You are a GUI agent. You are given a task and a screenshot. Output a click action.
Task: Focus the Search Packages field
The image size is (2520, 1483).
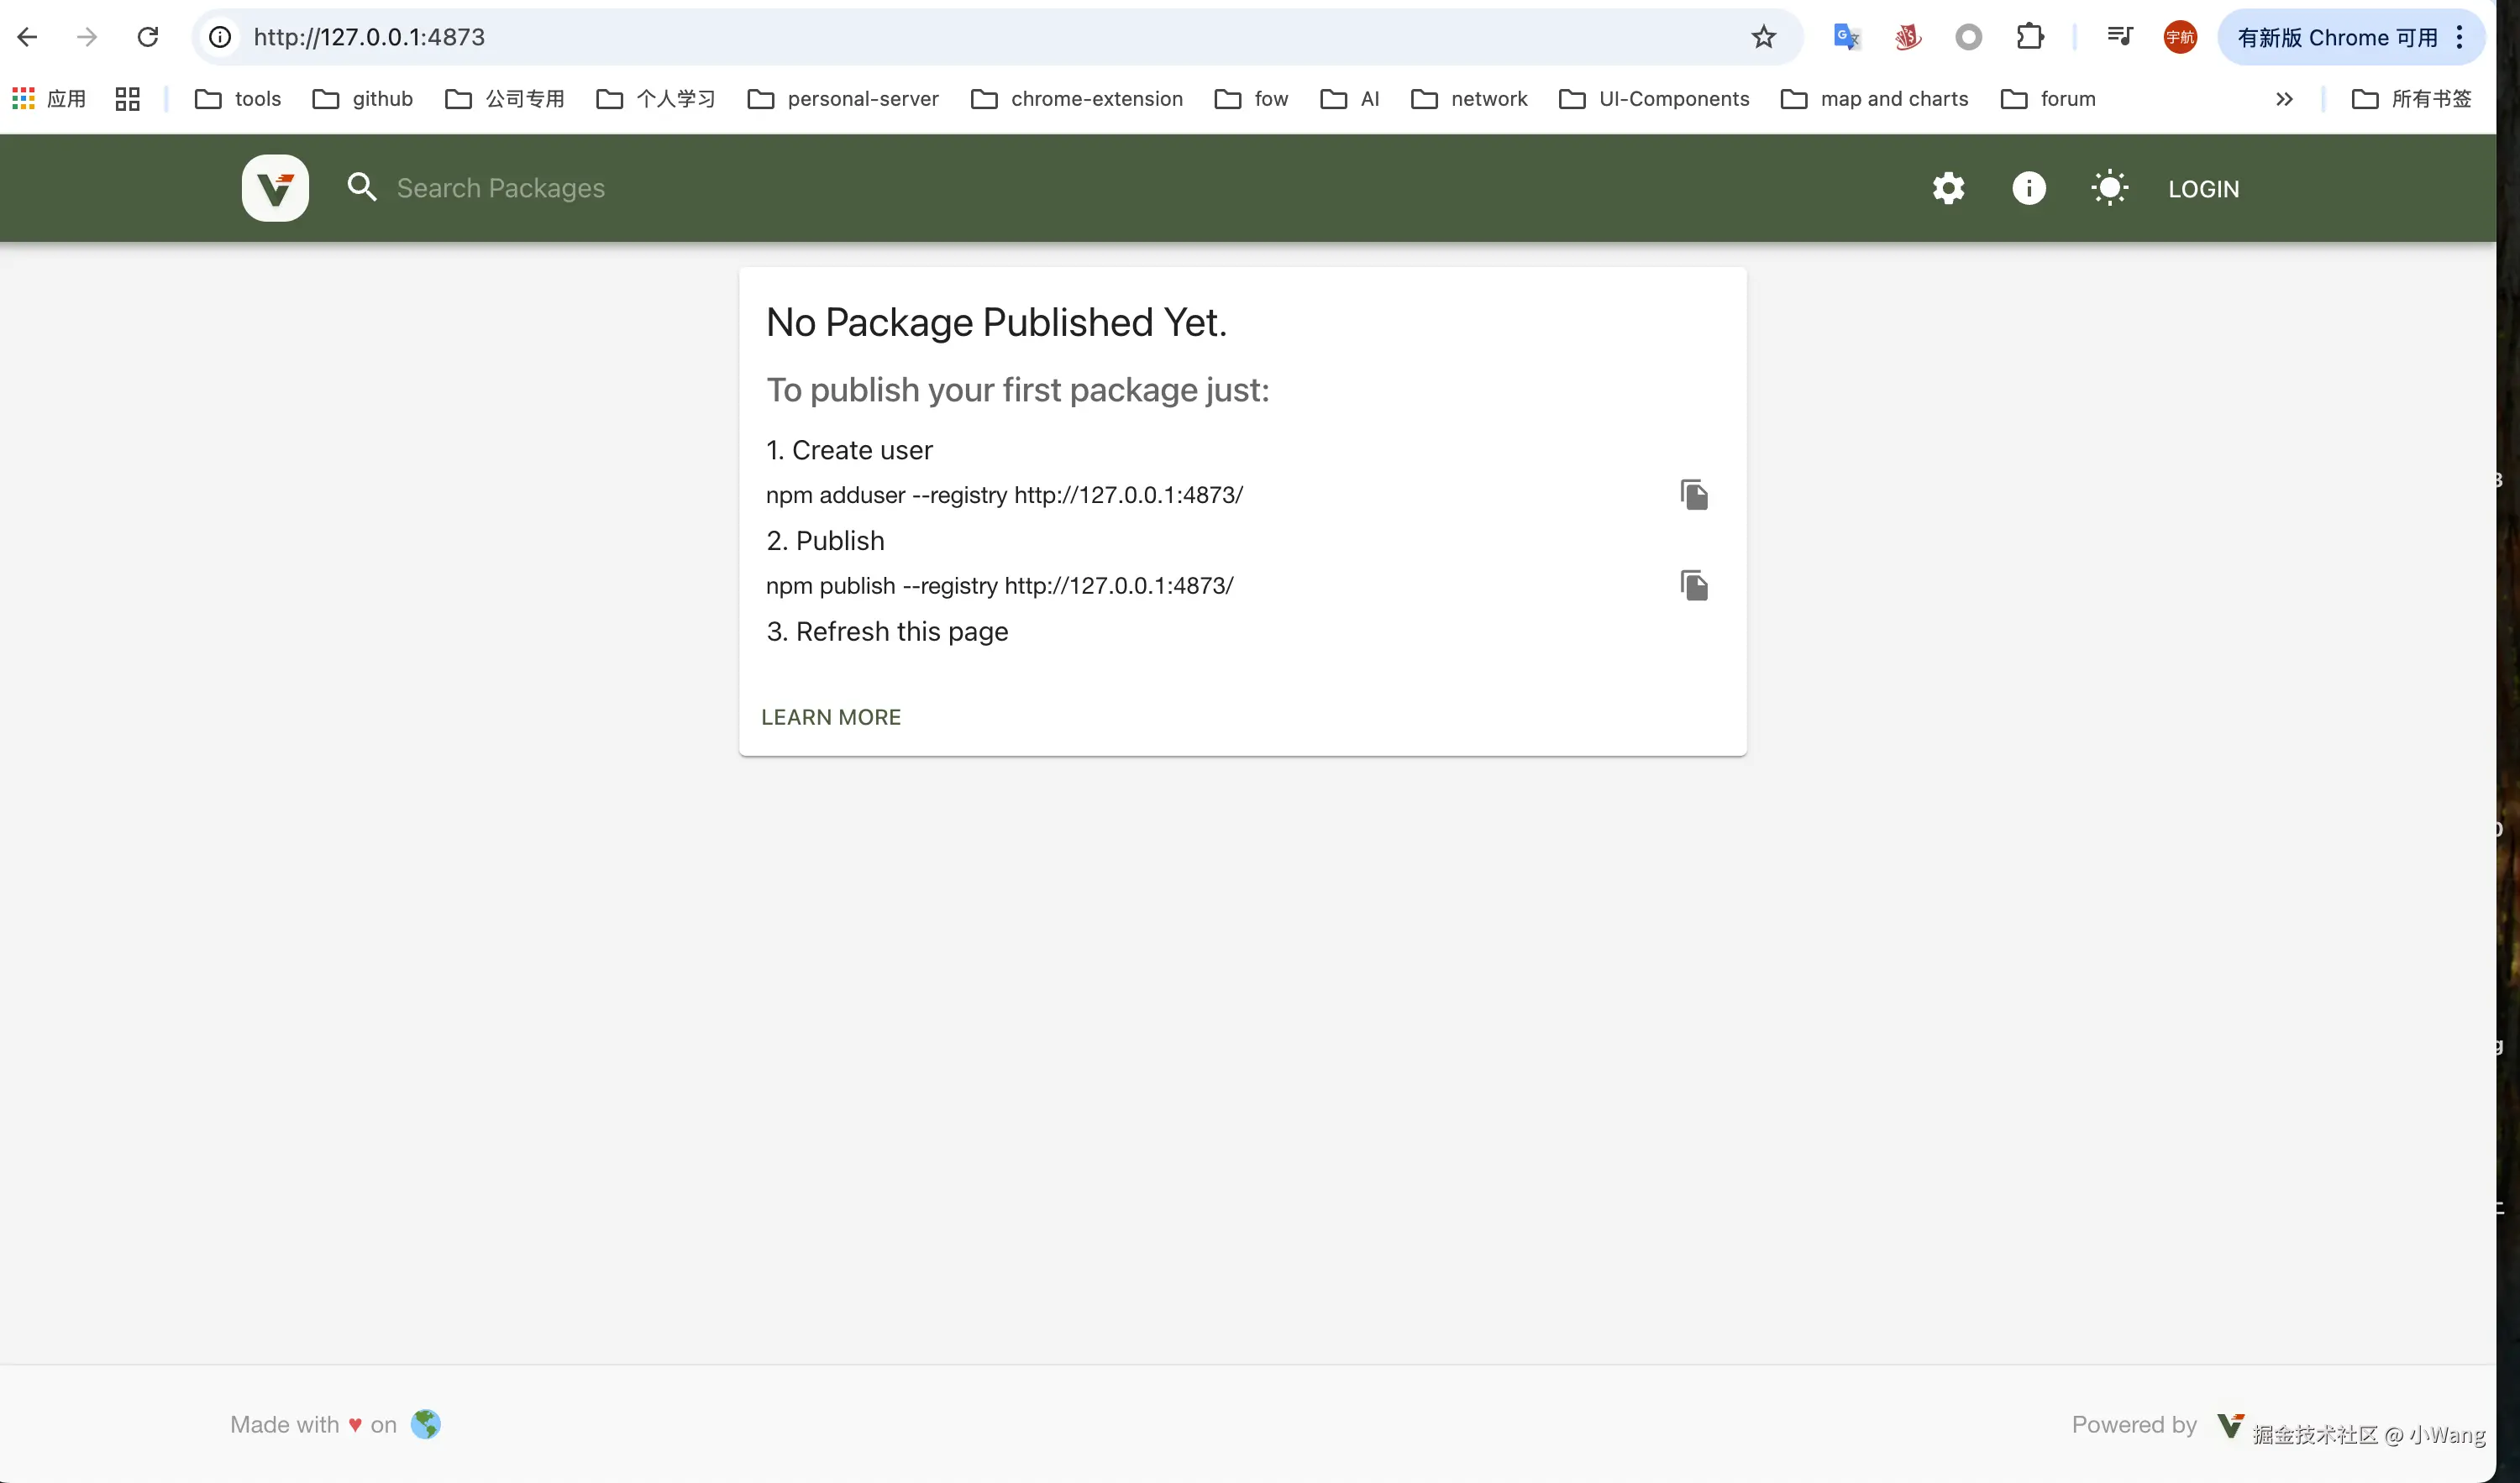[500, 188]
